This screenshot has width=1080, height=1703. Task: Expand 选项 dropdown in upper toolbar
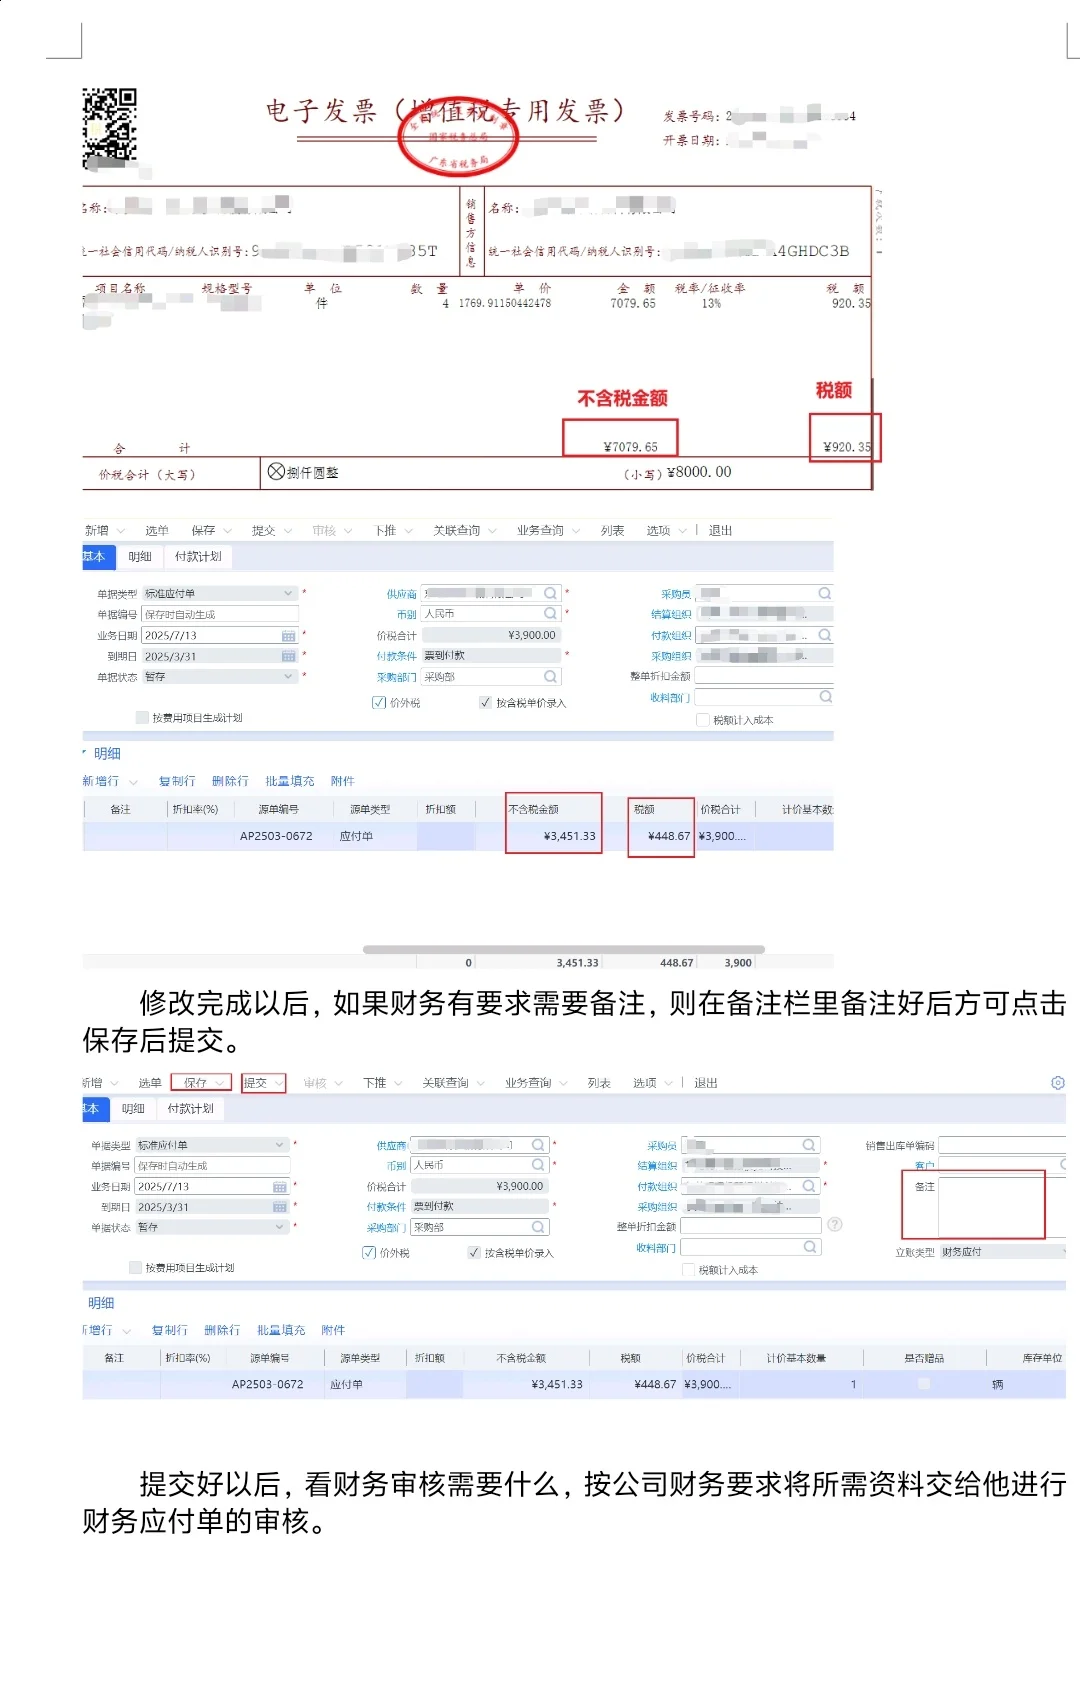pos(683,531)
